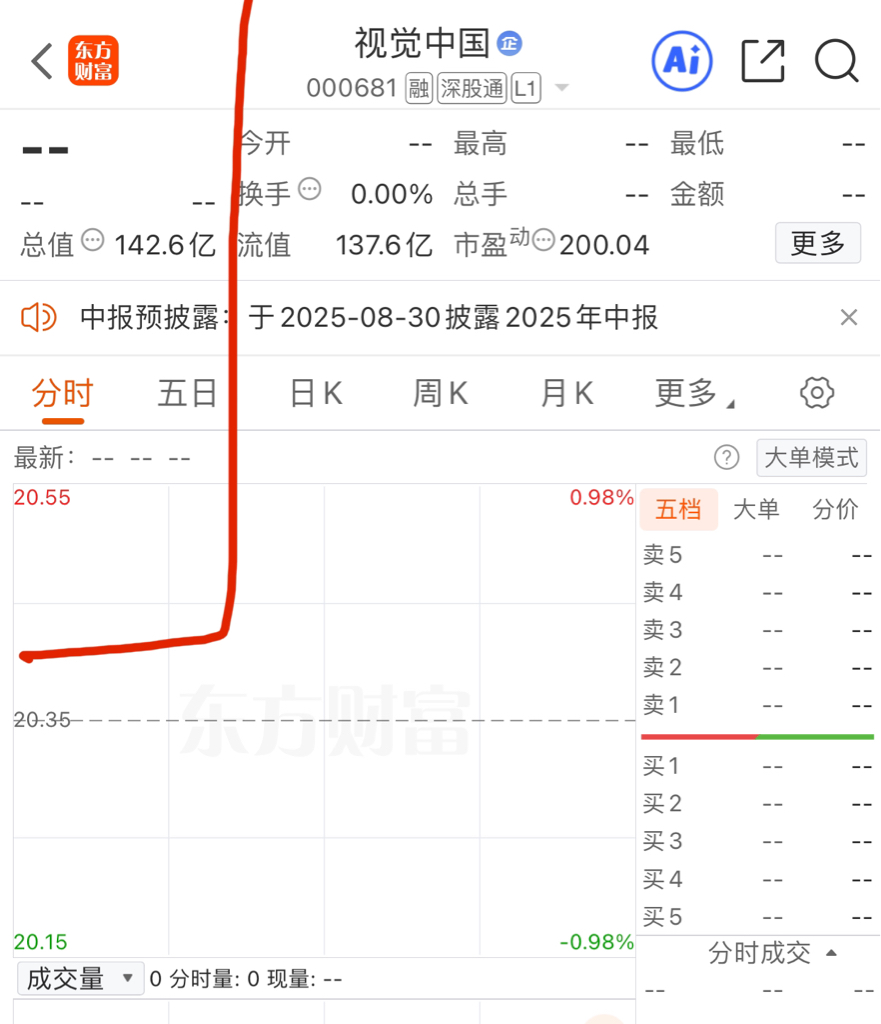Tap the blue 企 badge next to 视觉中国
This screenshot has width=881, height=1024.
[509, 44]
